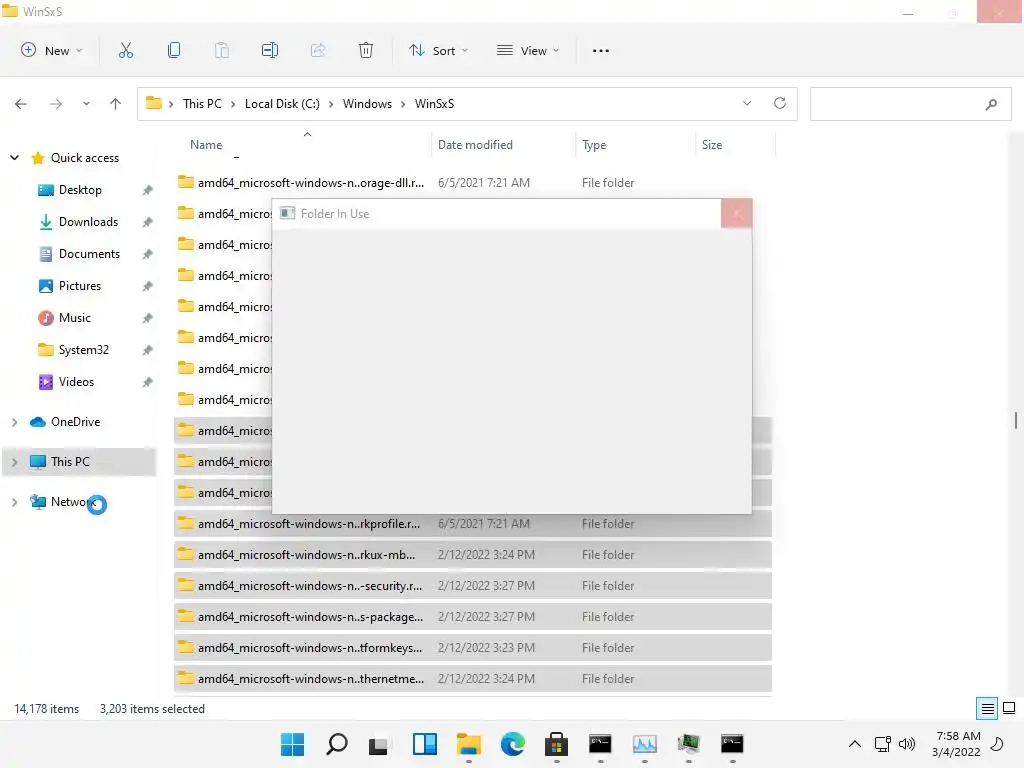The width and height of the screenshot is (1024, 768).
Task: Select folder ending orage-dll.r...
Action: (473, 183)
